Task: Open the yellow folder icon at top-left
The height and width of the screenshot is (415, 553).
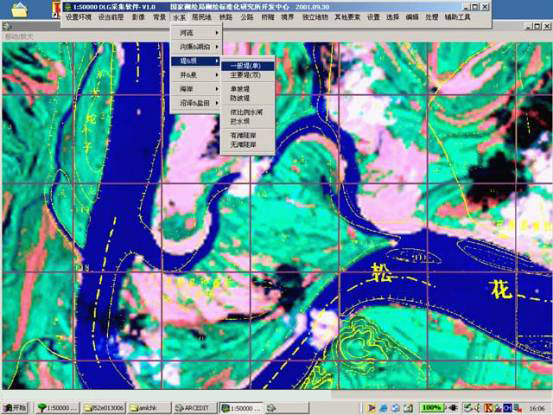Action: (19, 10)
